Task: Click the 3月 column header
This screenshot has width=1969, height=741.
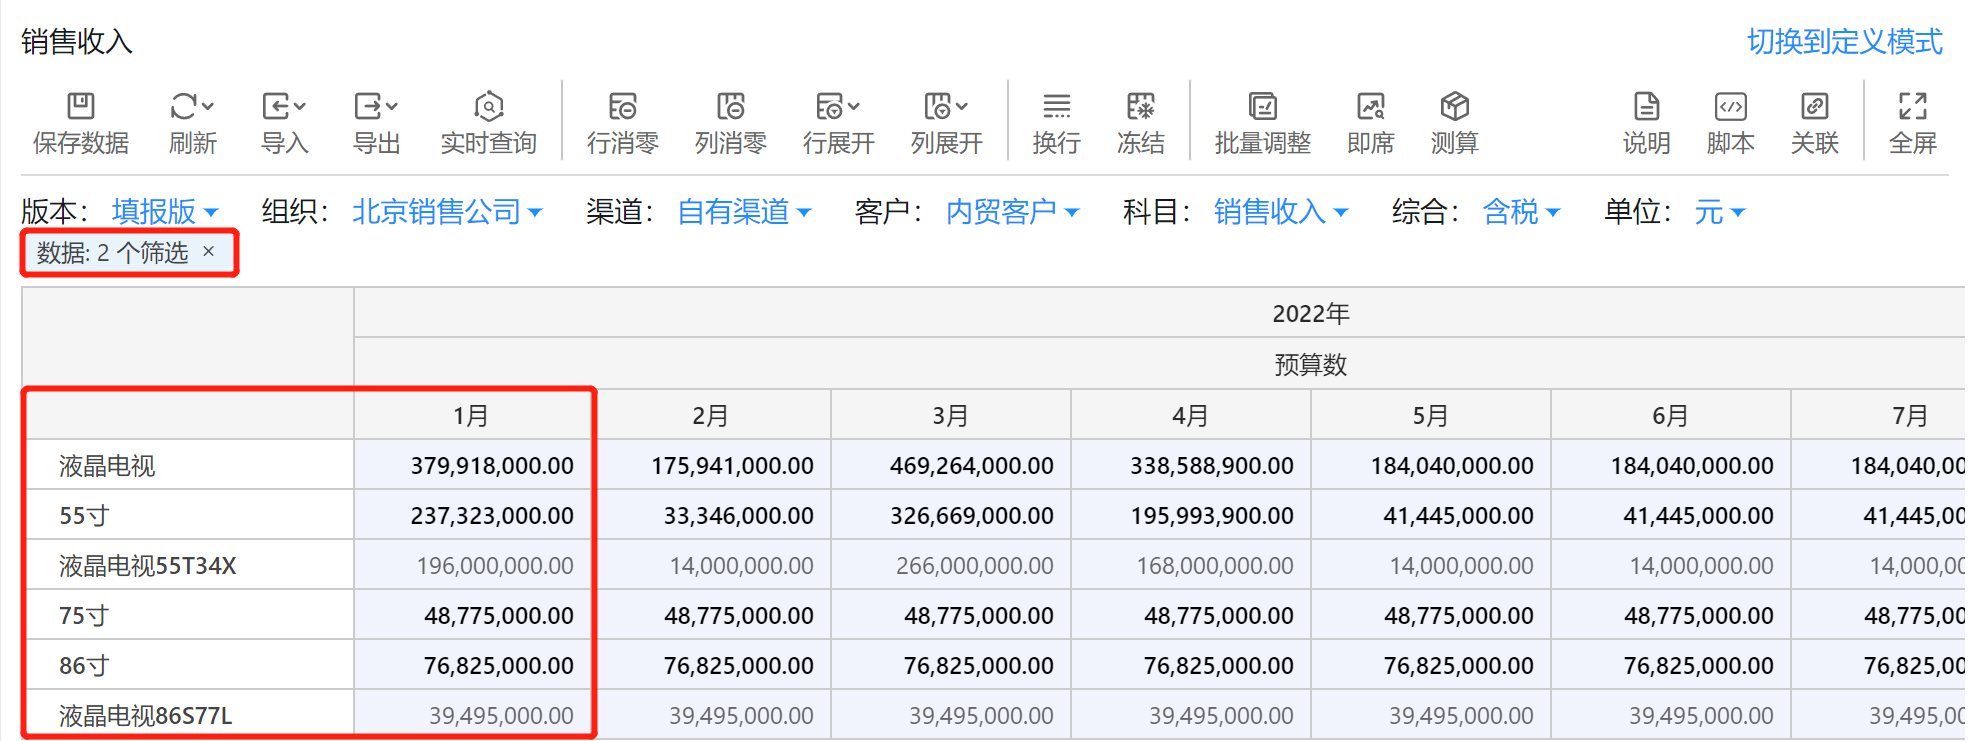Action: pyautogui.click(x=950, y=416)
